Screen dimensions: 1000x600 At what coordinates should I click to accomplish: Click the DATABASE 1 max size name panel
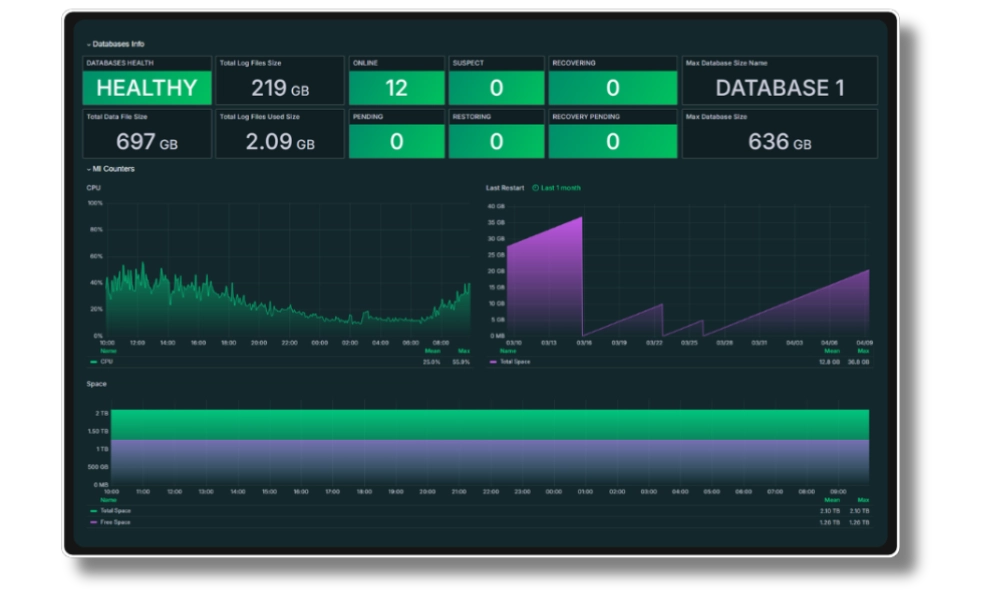point(780,88)
